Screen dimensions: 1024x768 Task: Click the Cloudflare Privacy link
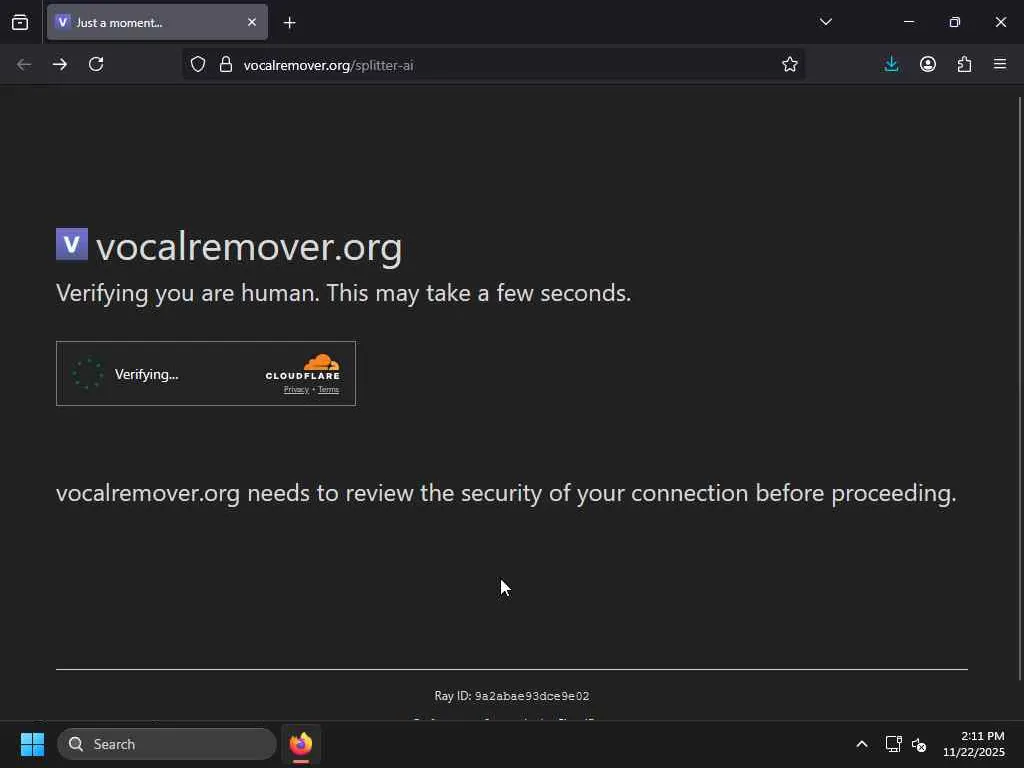tap(296, 390)
